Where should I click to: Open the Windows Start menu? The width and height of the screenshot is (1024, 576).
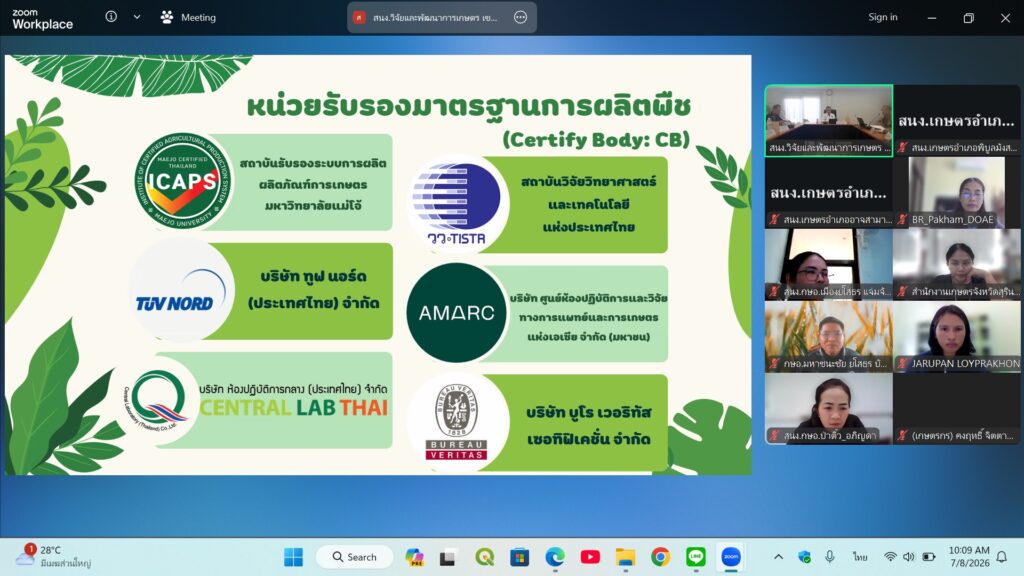tap(293, 557)
